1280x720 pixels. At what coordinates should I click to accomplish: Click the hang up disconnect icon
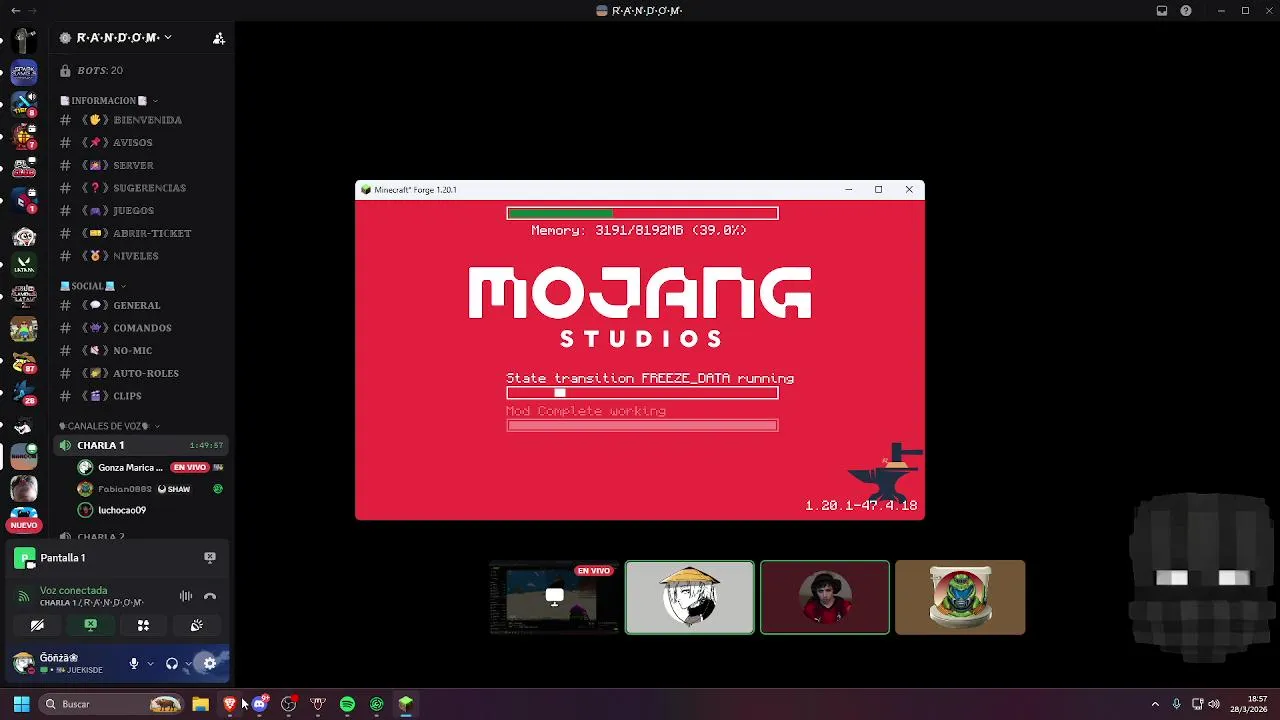coord(210,596)
